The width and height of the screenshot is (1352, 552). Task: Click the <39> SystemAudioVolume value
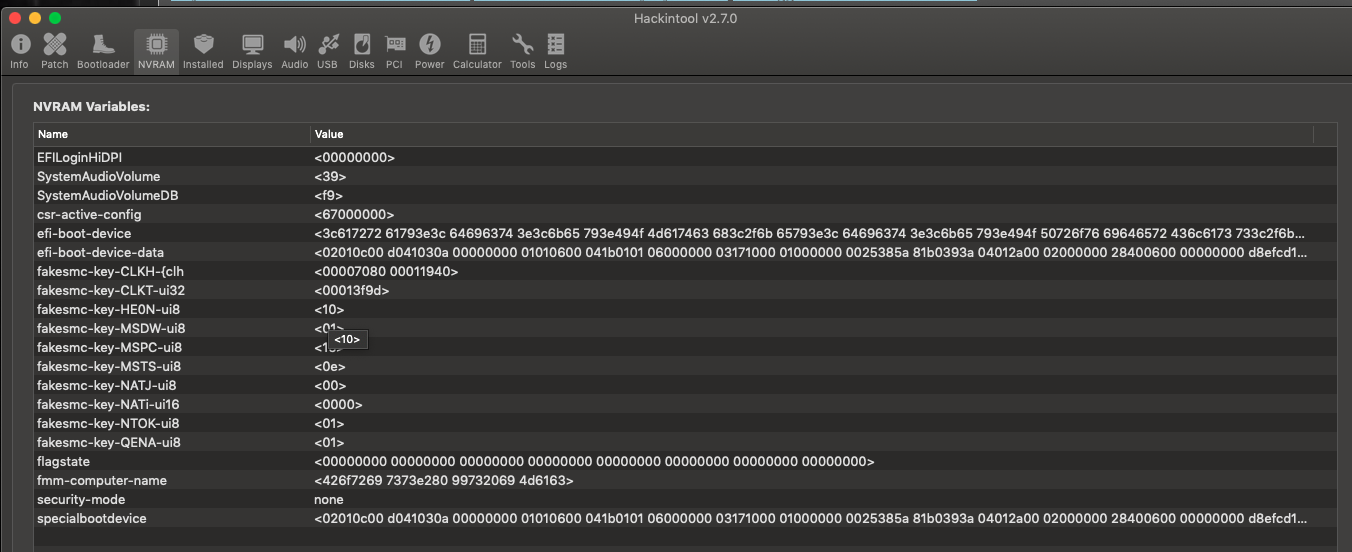[330, 177]
